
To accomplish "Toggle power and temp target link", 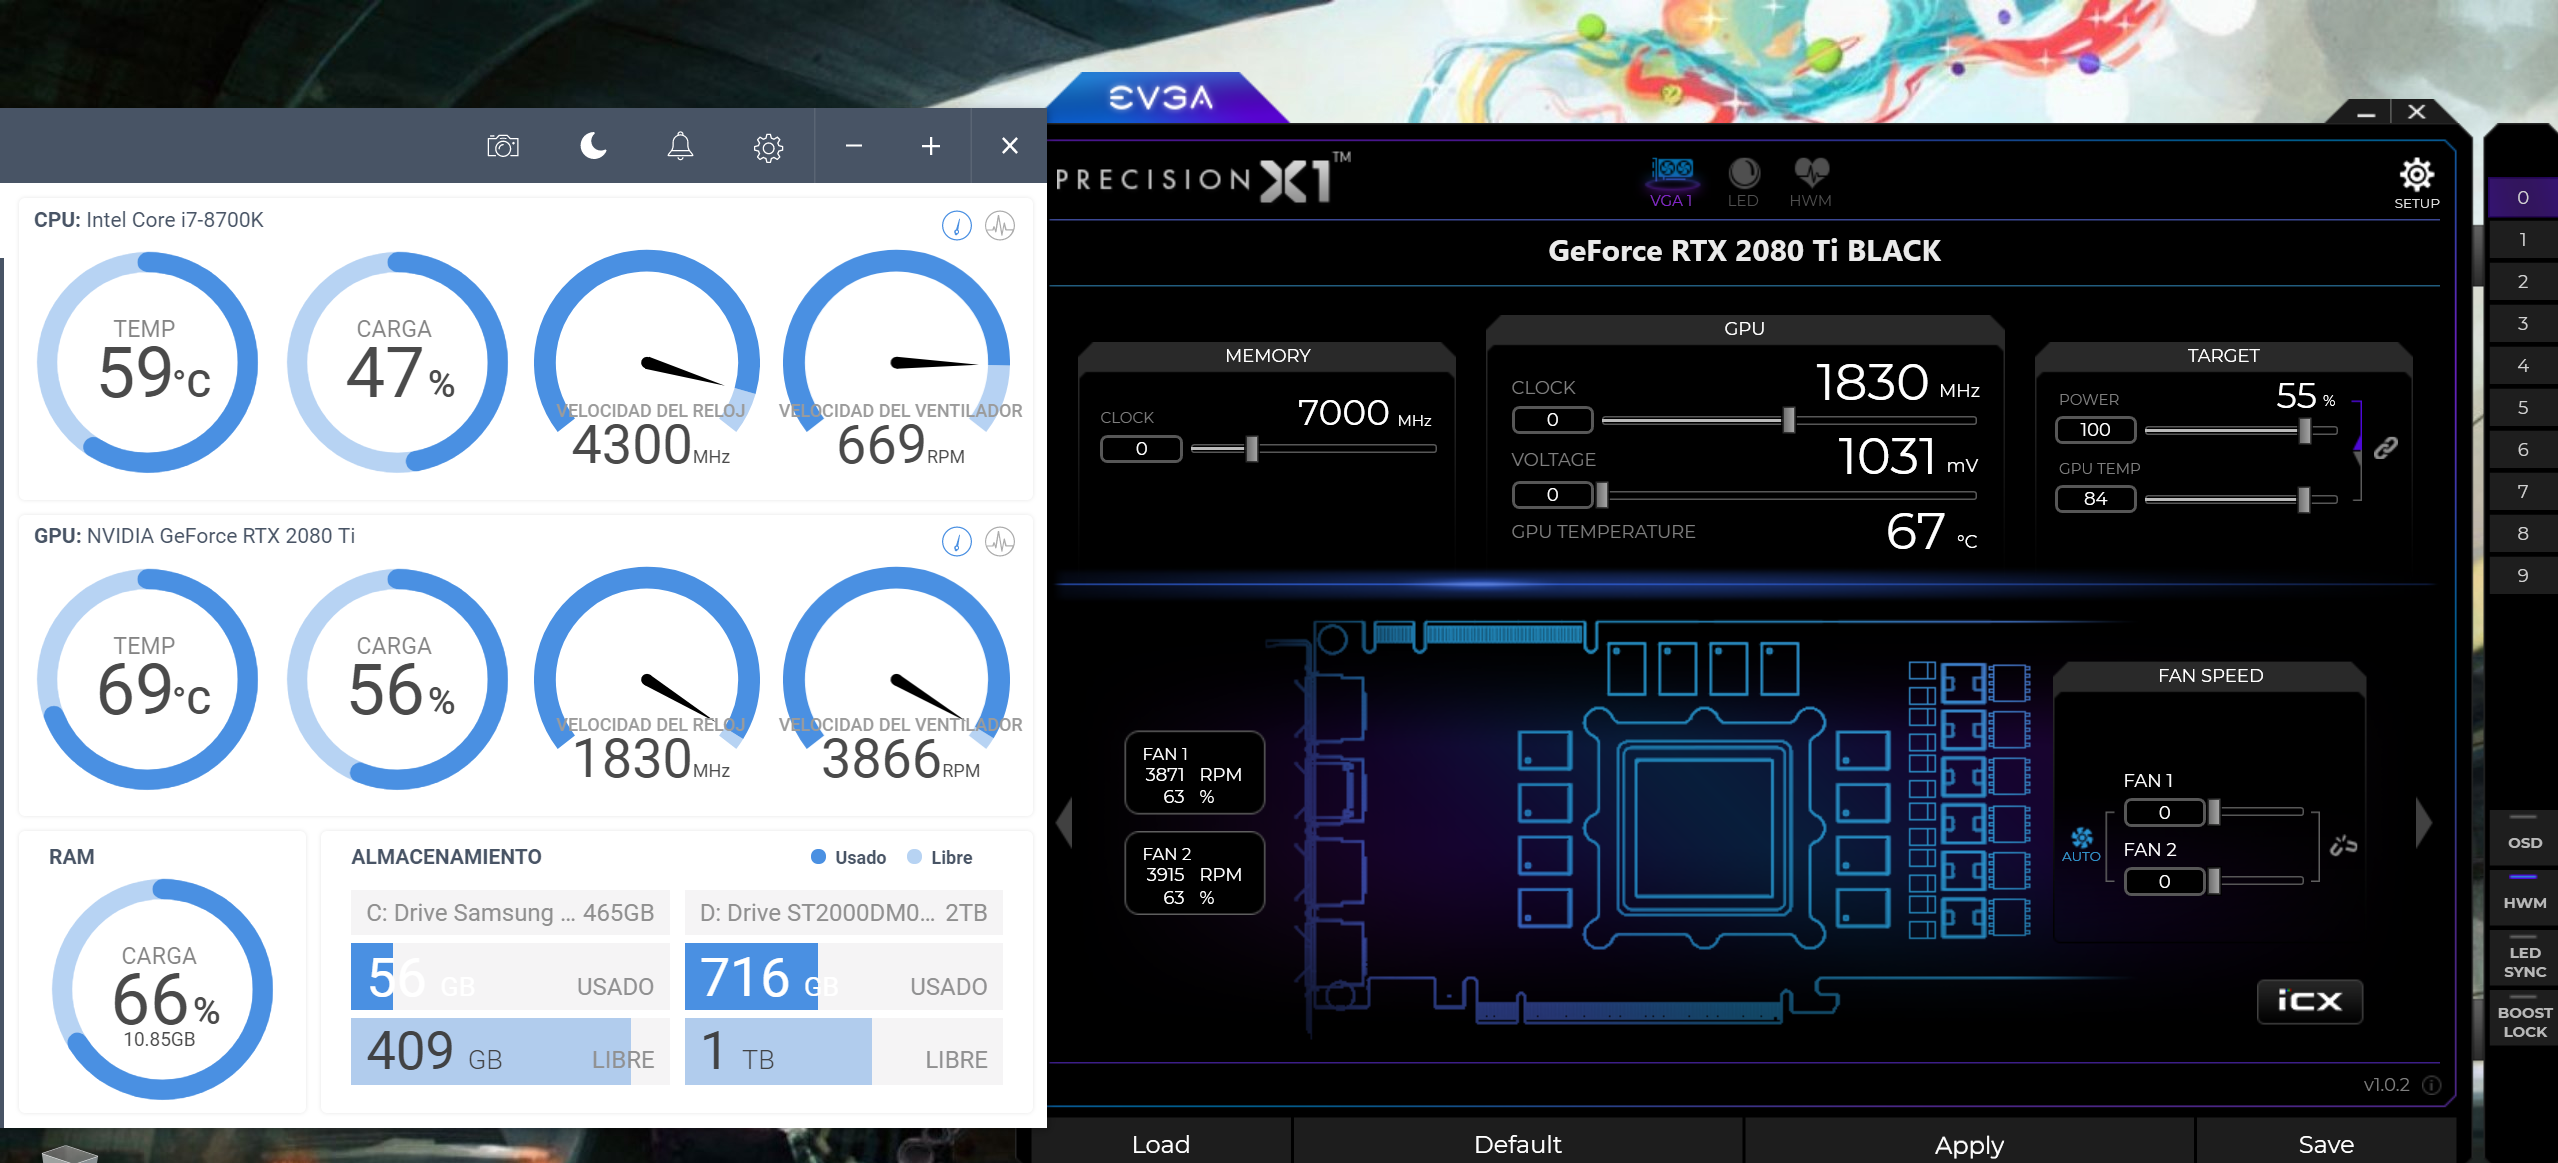I will (2386, 447).
